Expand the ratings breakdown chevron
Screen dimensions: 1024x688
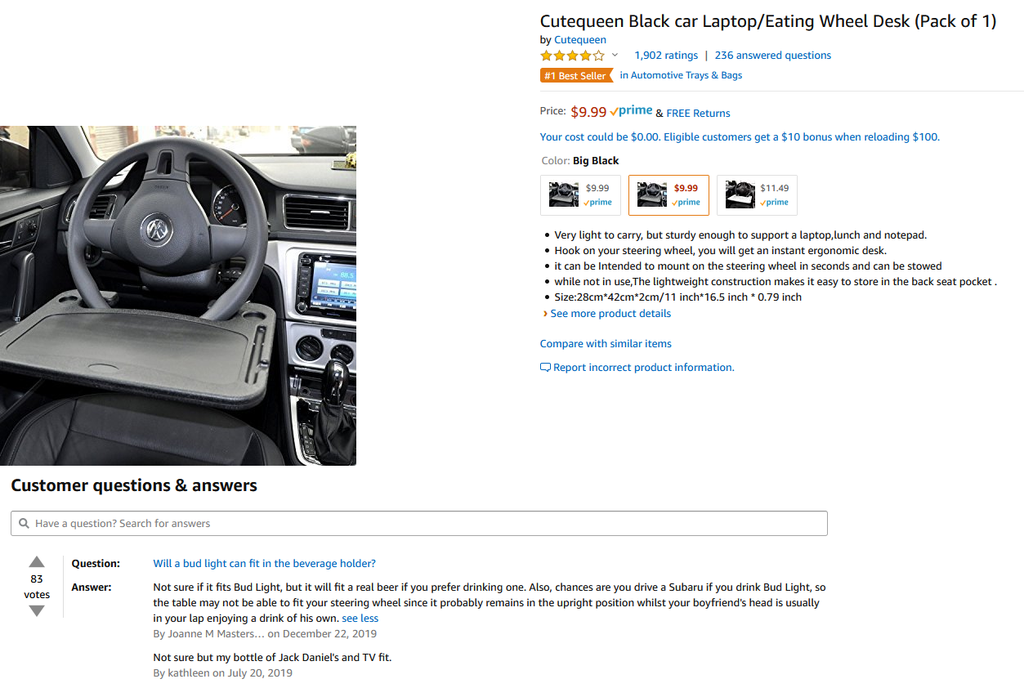click(x=615, y=55)
